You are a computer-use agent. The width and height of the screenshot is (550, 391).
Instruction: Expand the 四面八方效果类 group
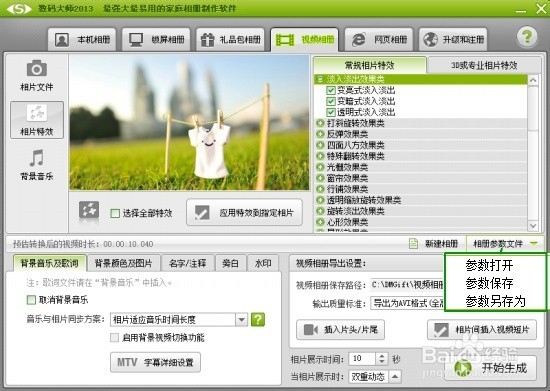pos(320,145)
